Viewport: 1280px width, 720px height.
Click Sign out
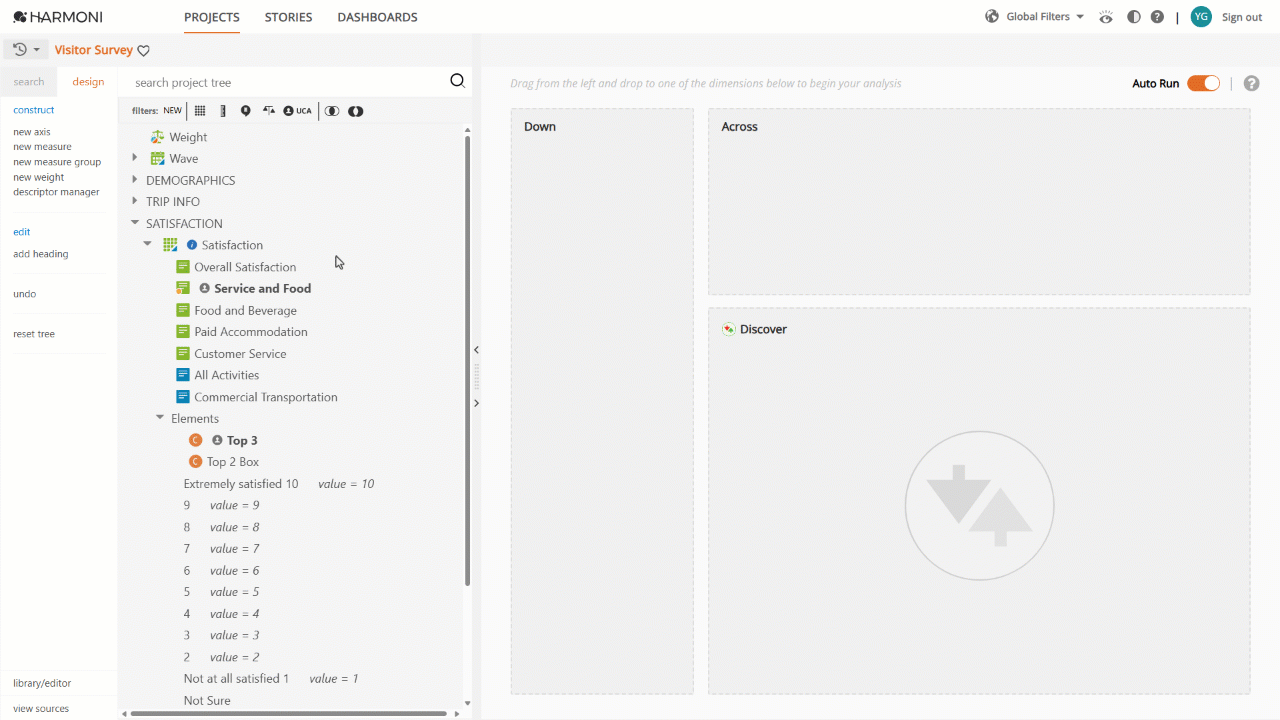pyautogui.click(x=1242, y=17)
